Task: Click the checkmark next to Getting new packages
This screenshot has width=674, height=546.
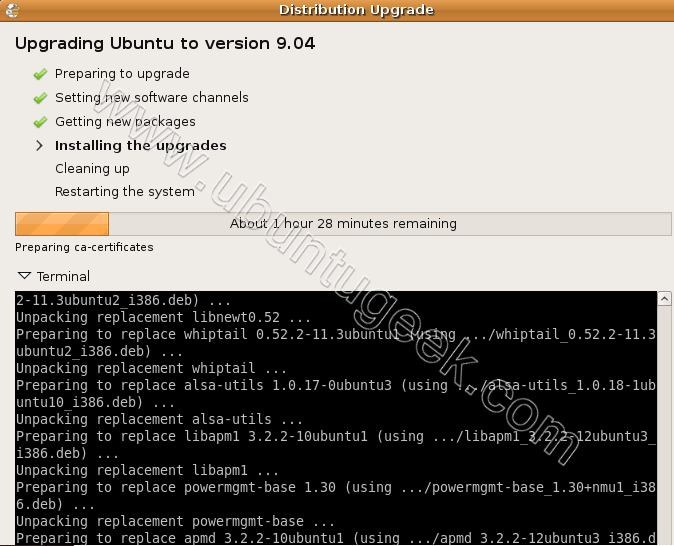Action: coord(40,122)
